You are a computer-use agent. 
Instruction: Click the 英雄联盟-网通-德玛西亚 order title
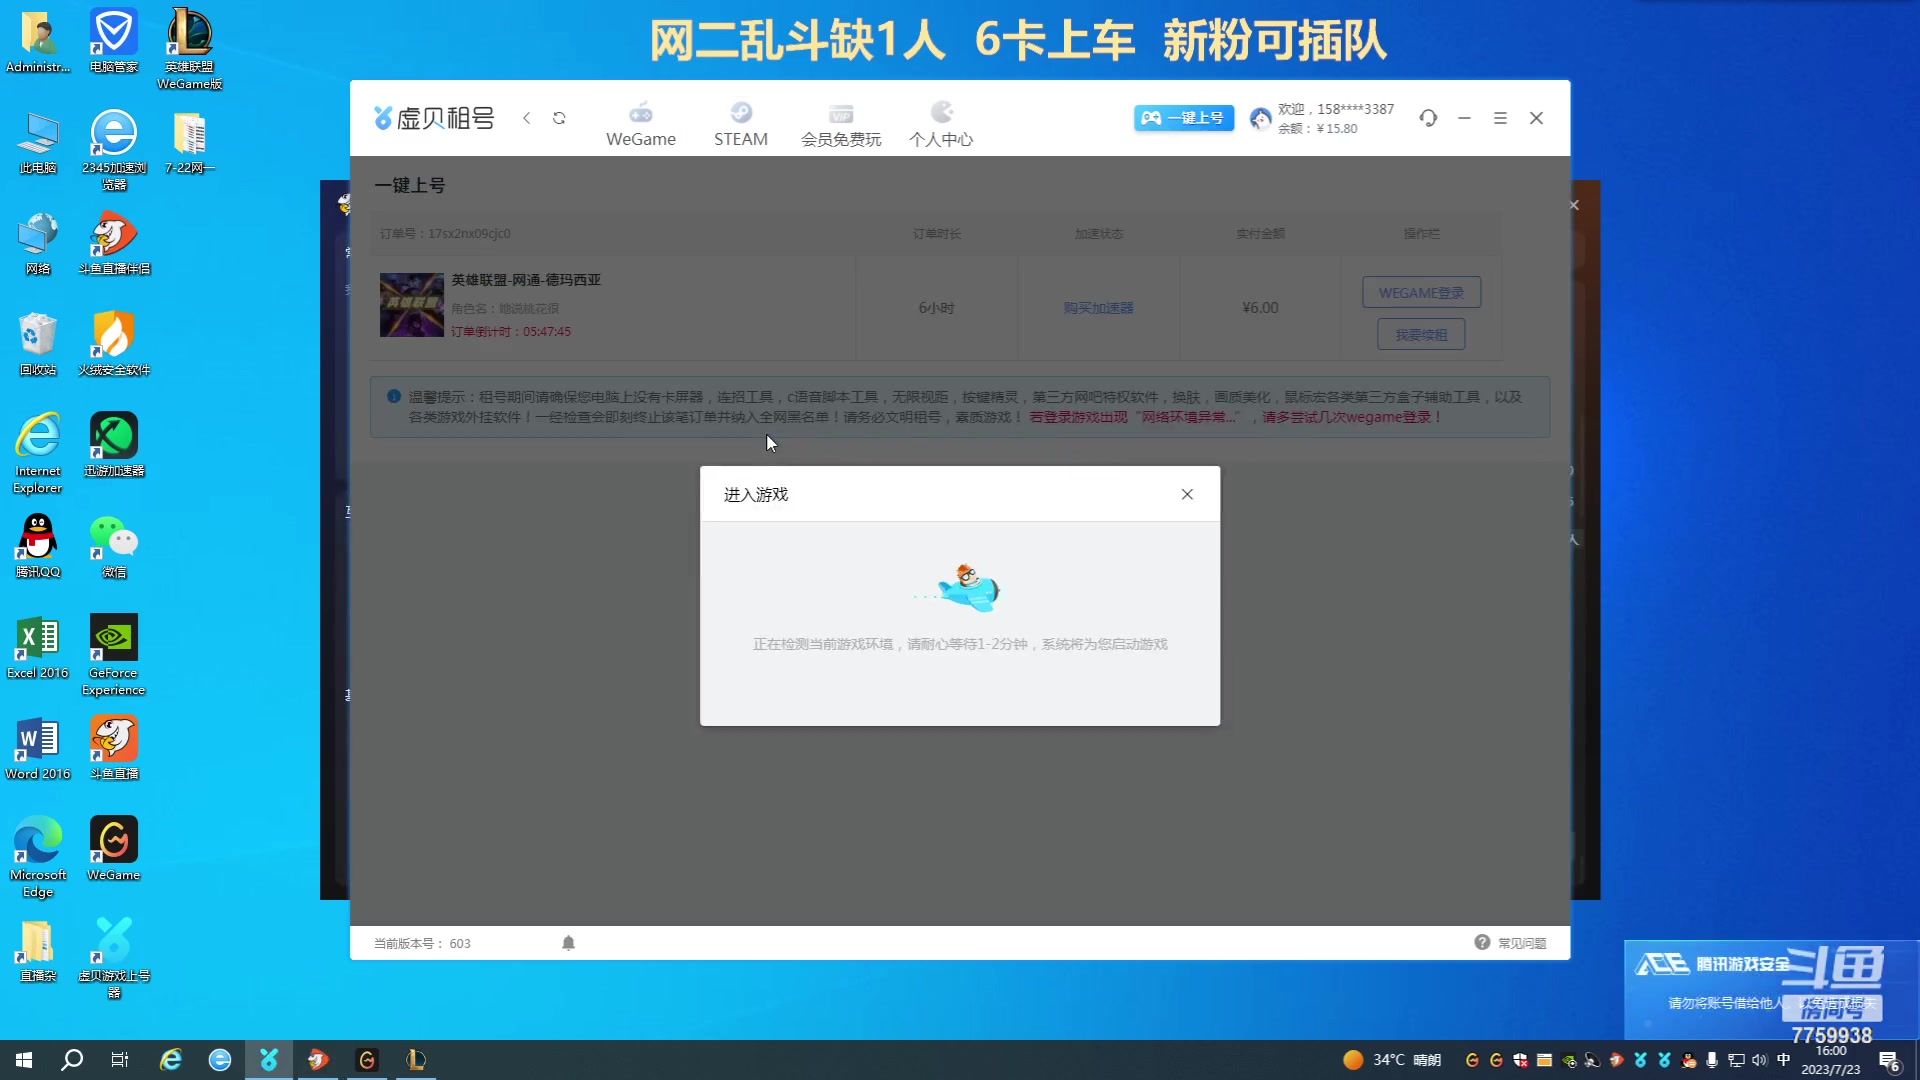tap(526, 280)
